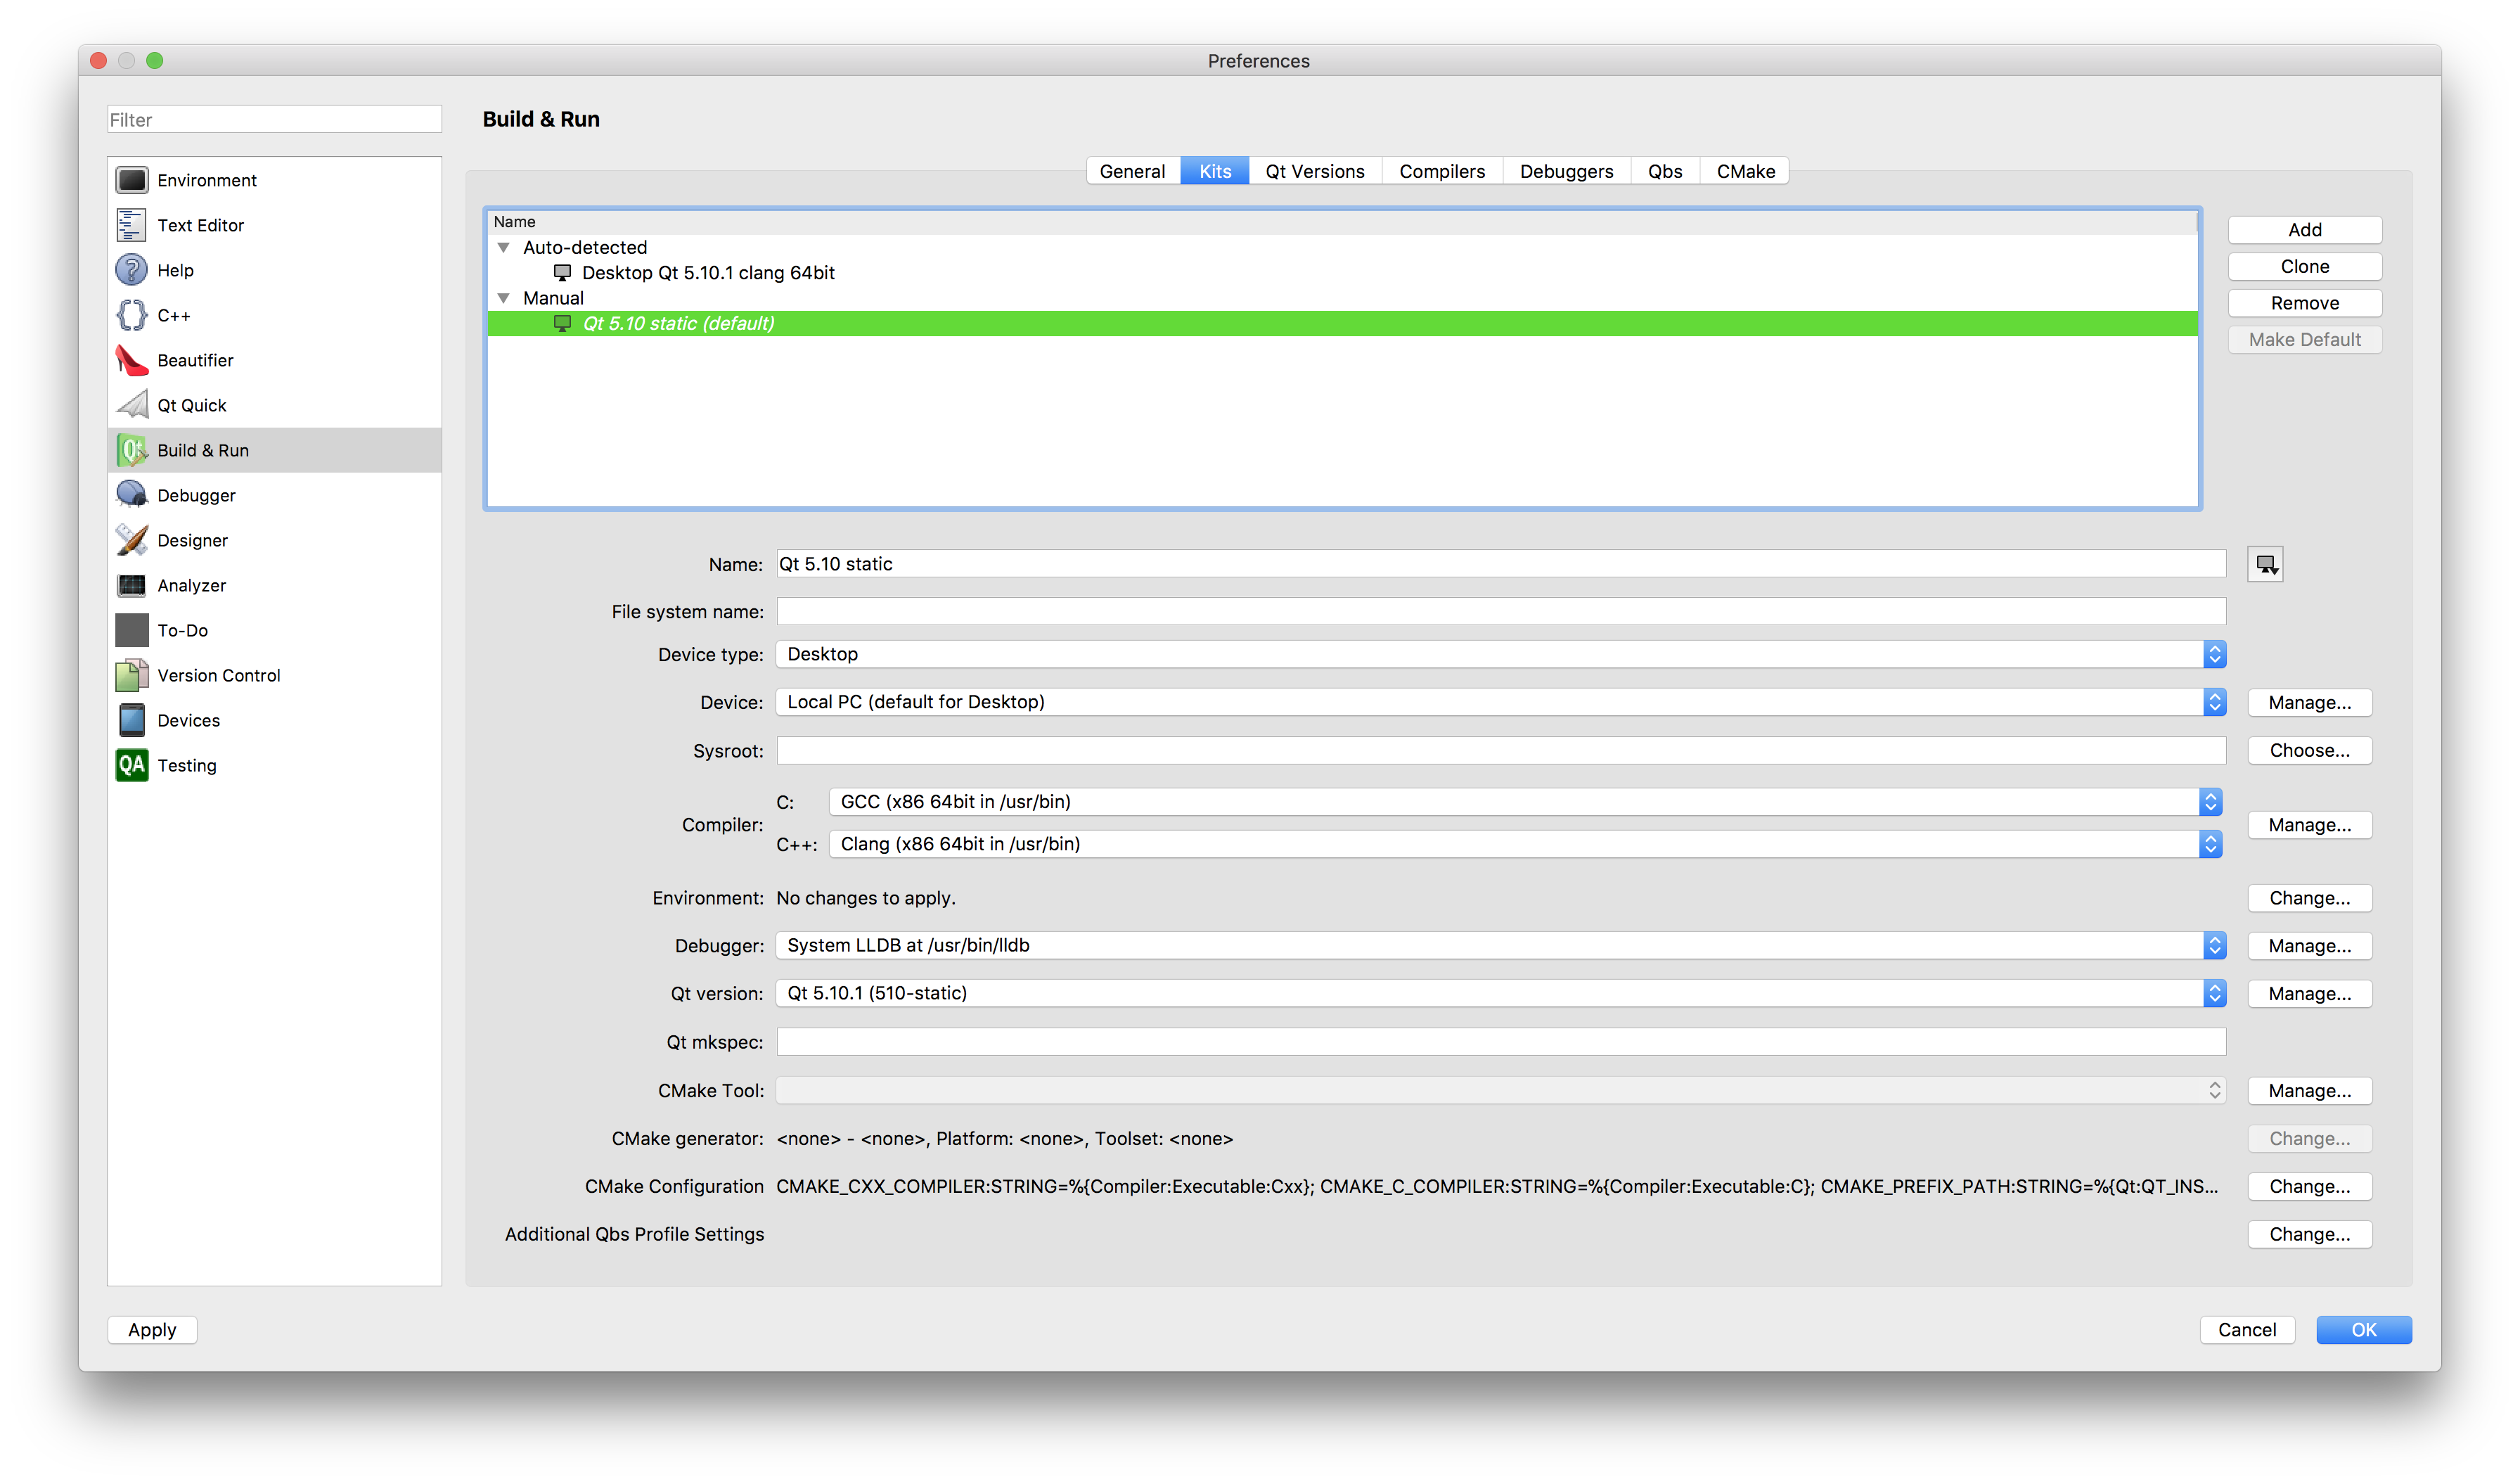This screenshot has width=2520, height=1484.
Task: Confirm with the OK button
Action: (x=2364, y=1330)
